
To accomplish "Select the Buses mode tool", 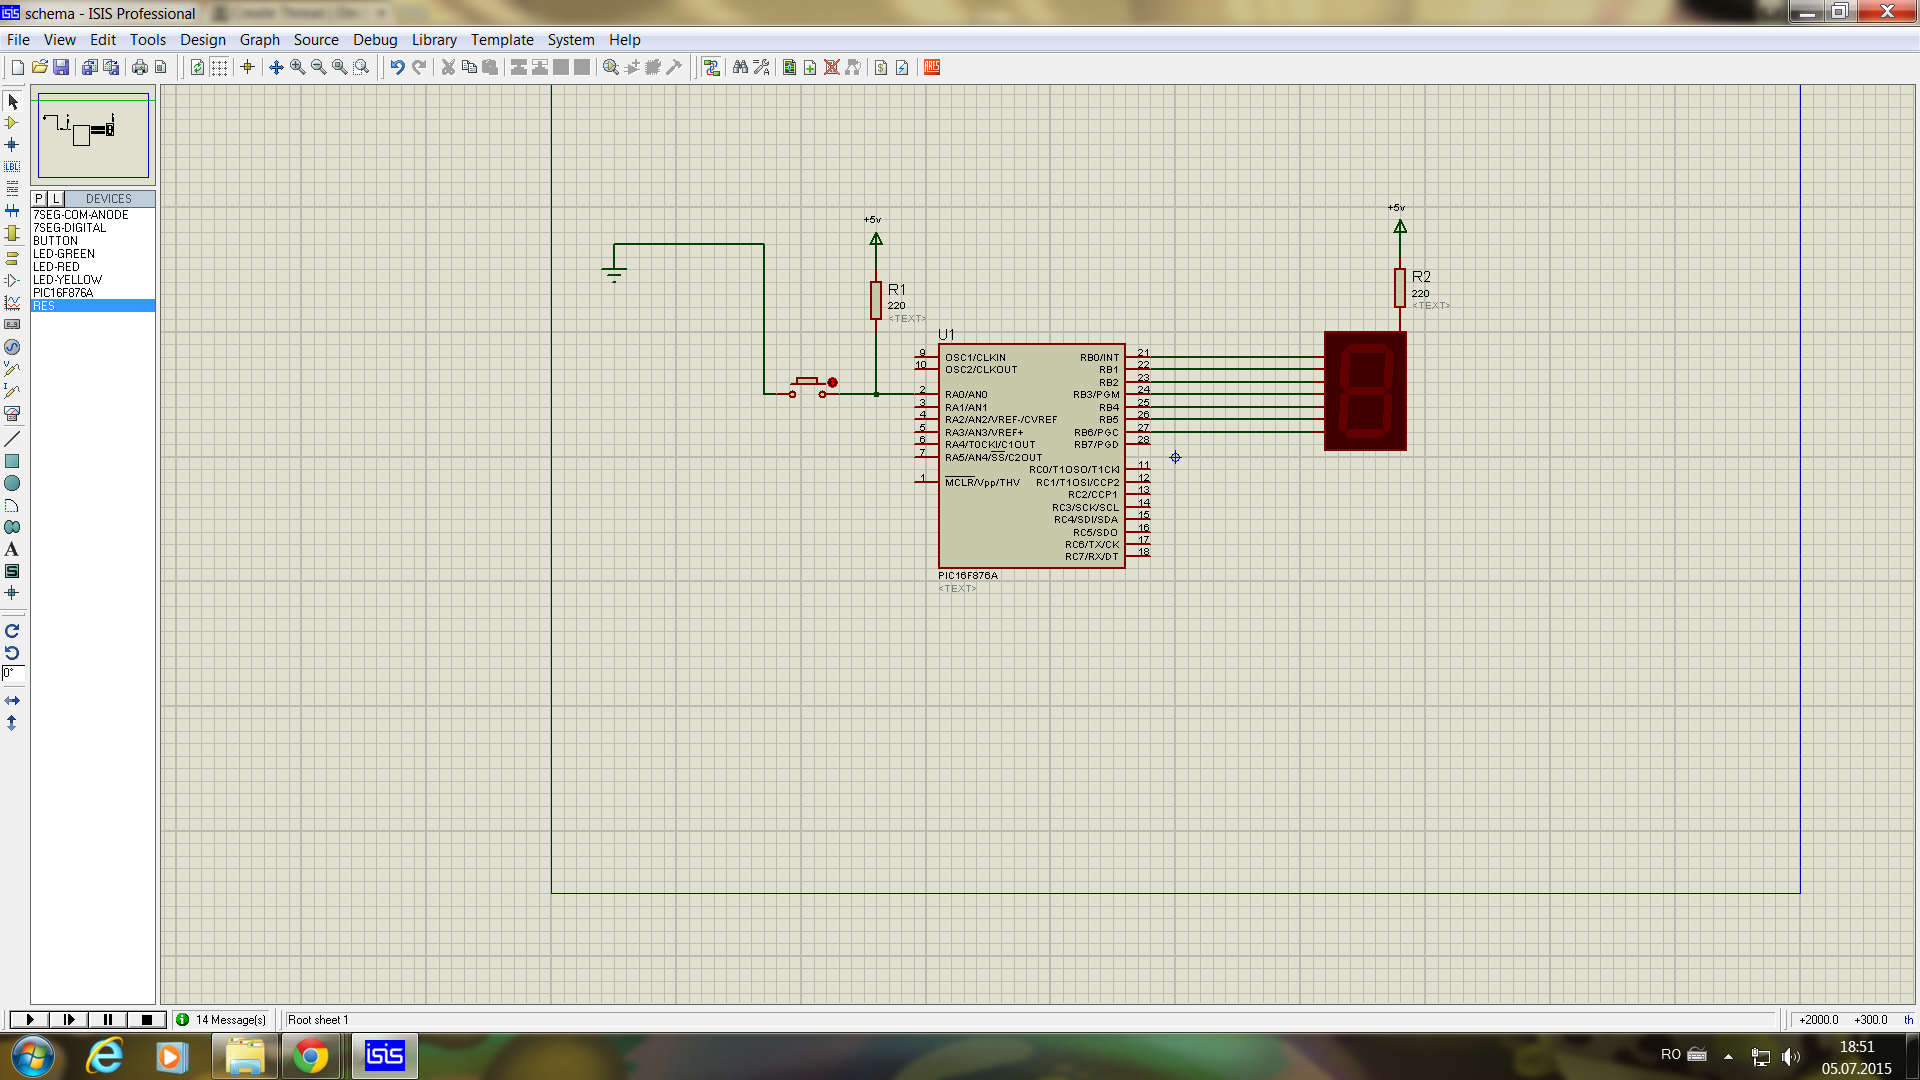I will pos(12,211).
